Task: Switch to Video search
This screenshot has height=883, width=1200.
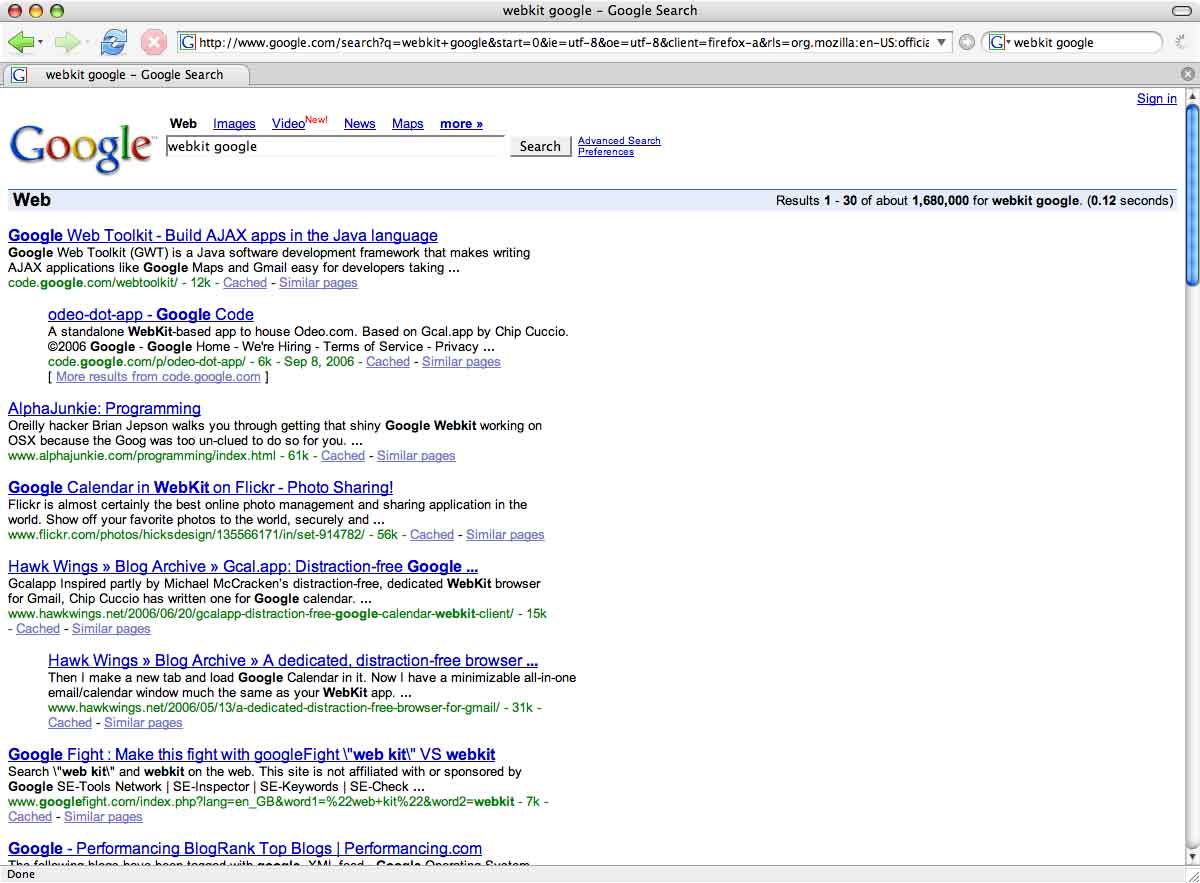Action: [288, 124]
